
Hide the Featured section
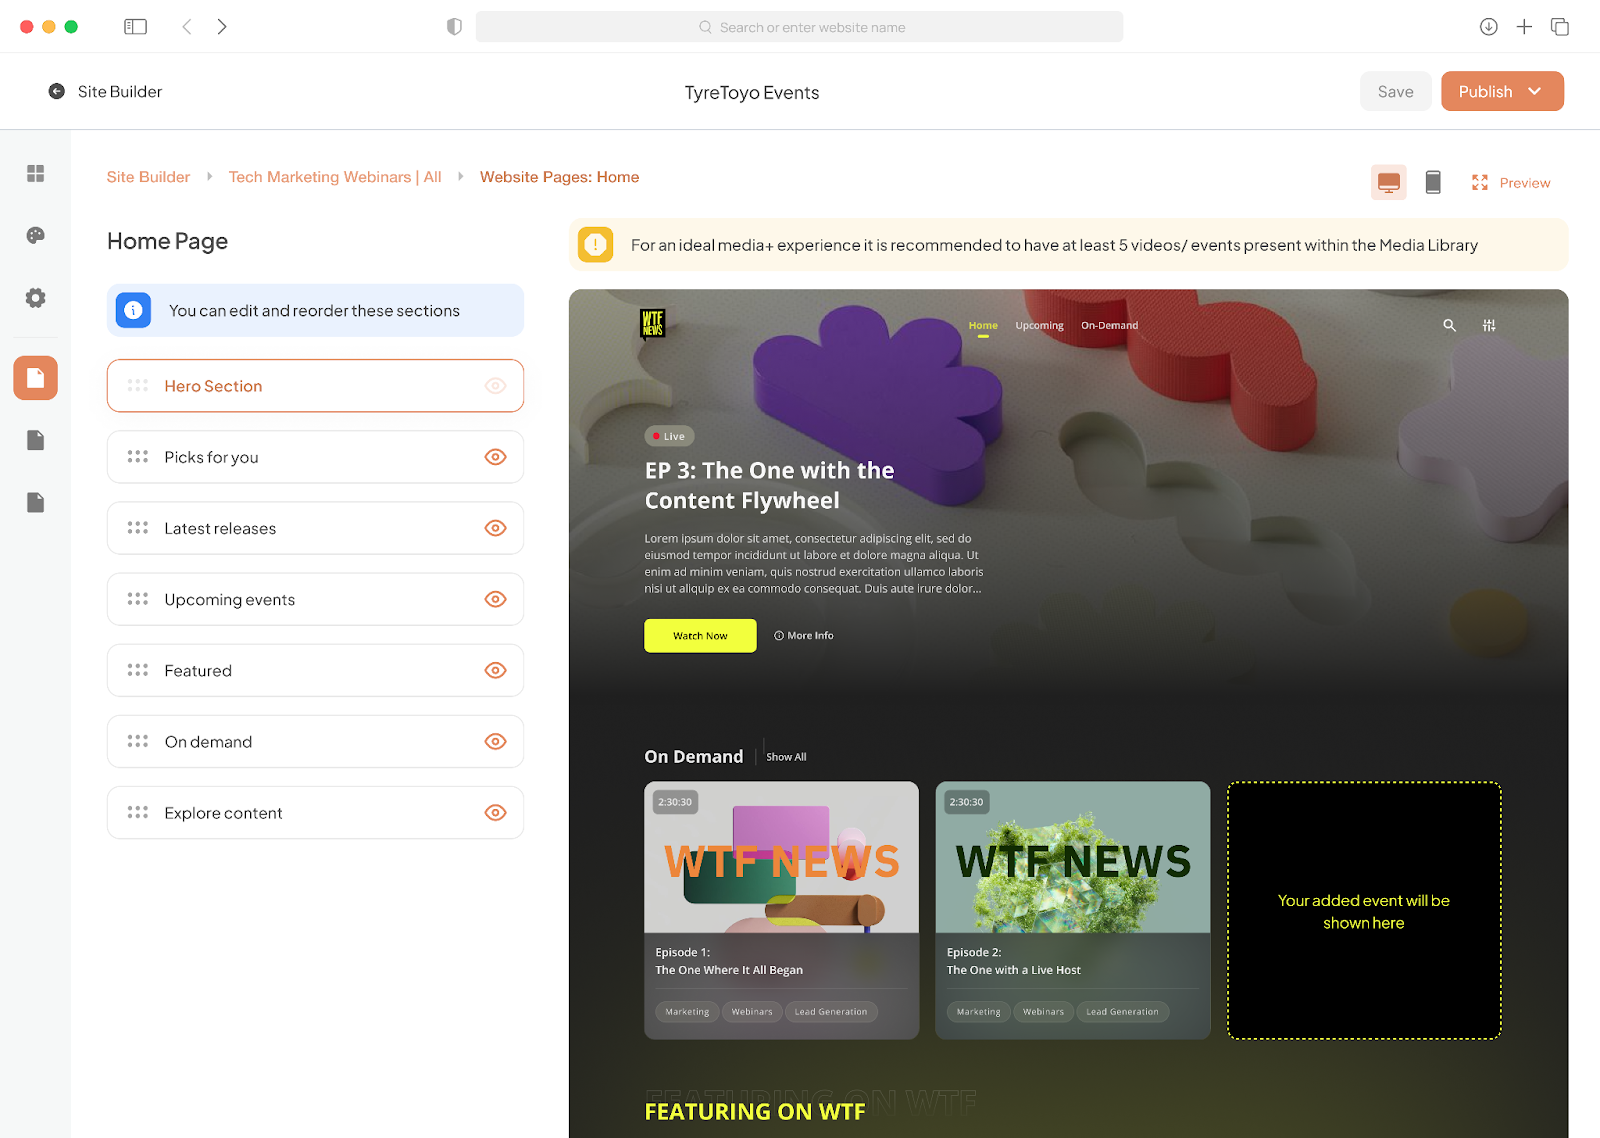tap(496, 670)
